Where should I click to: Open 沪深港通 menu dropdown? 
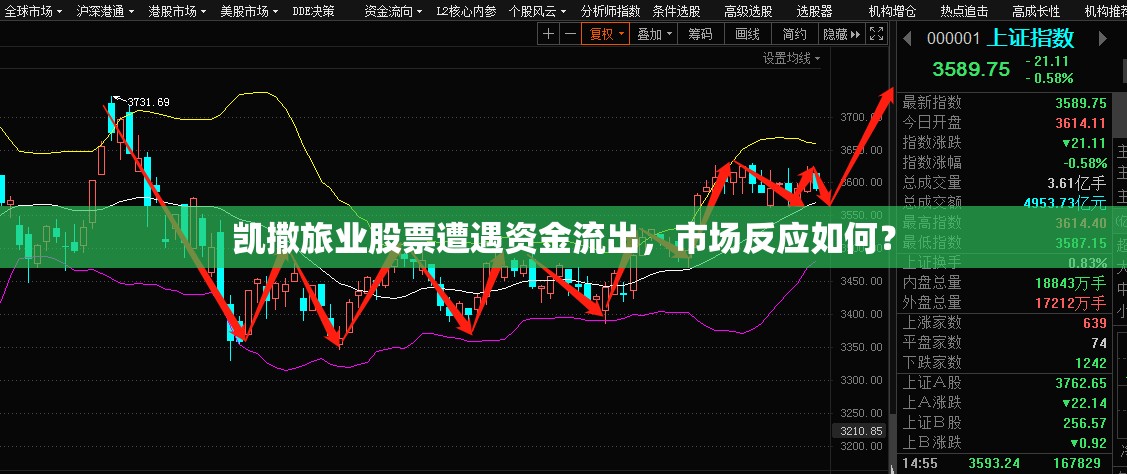click(x=104, y=11)
